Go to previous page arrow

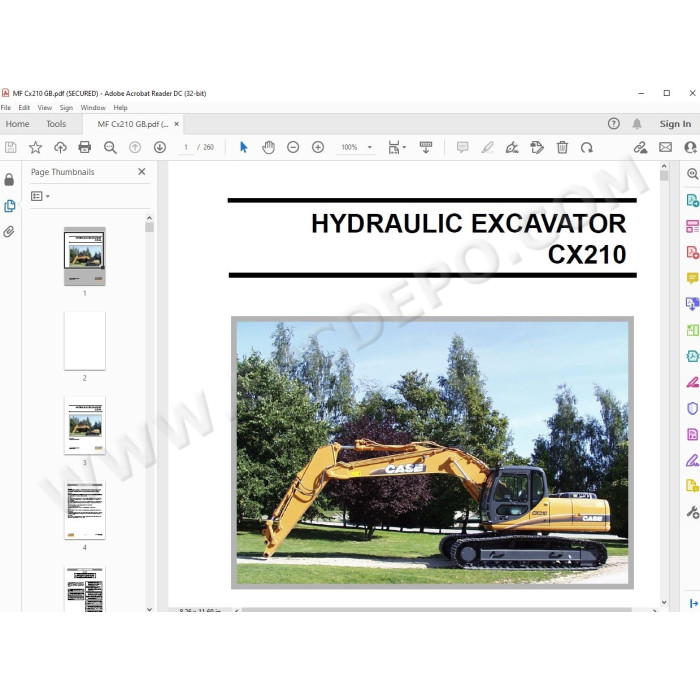click(135, 147)
